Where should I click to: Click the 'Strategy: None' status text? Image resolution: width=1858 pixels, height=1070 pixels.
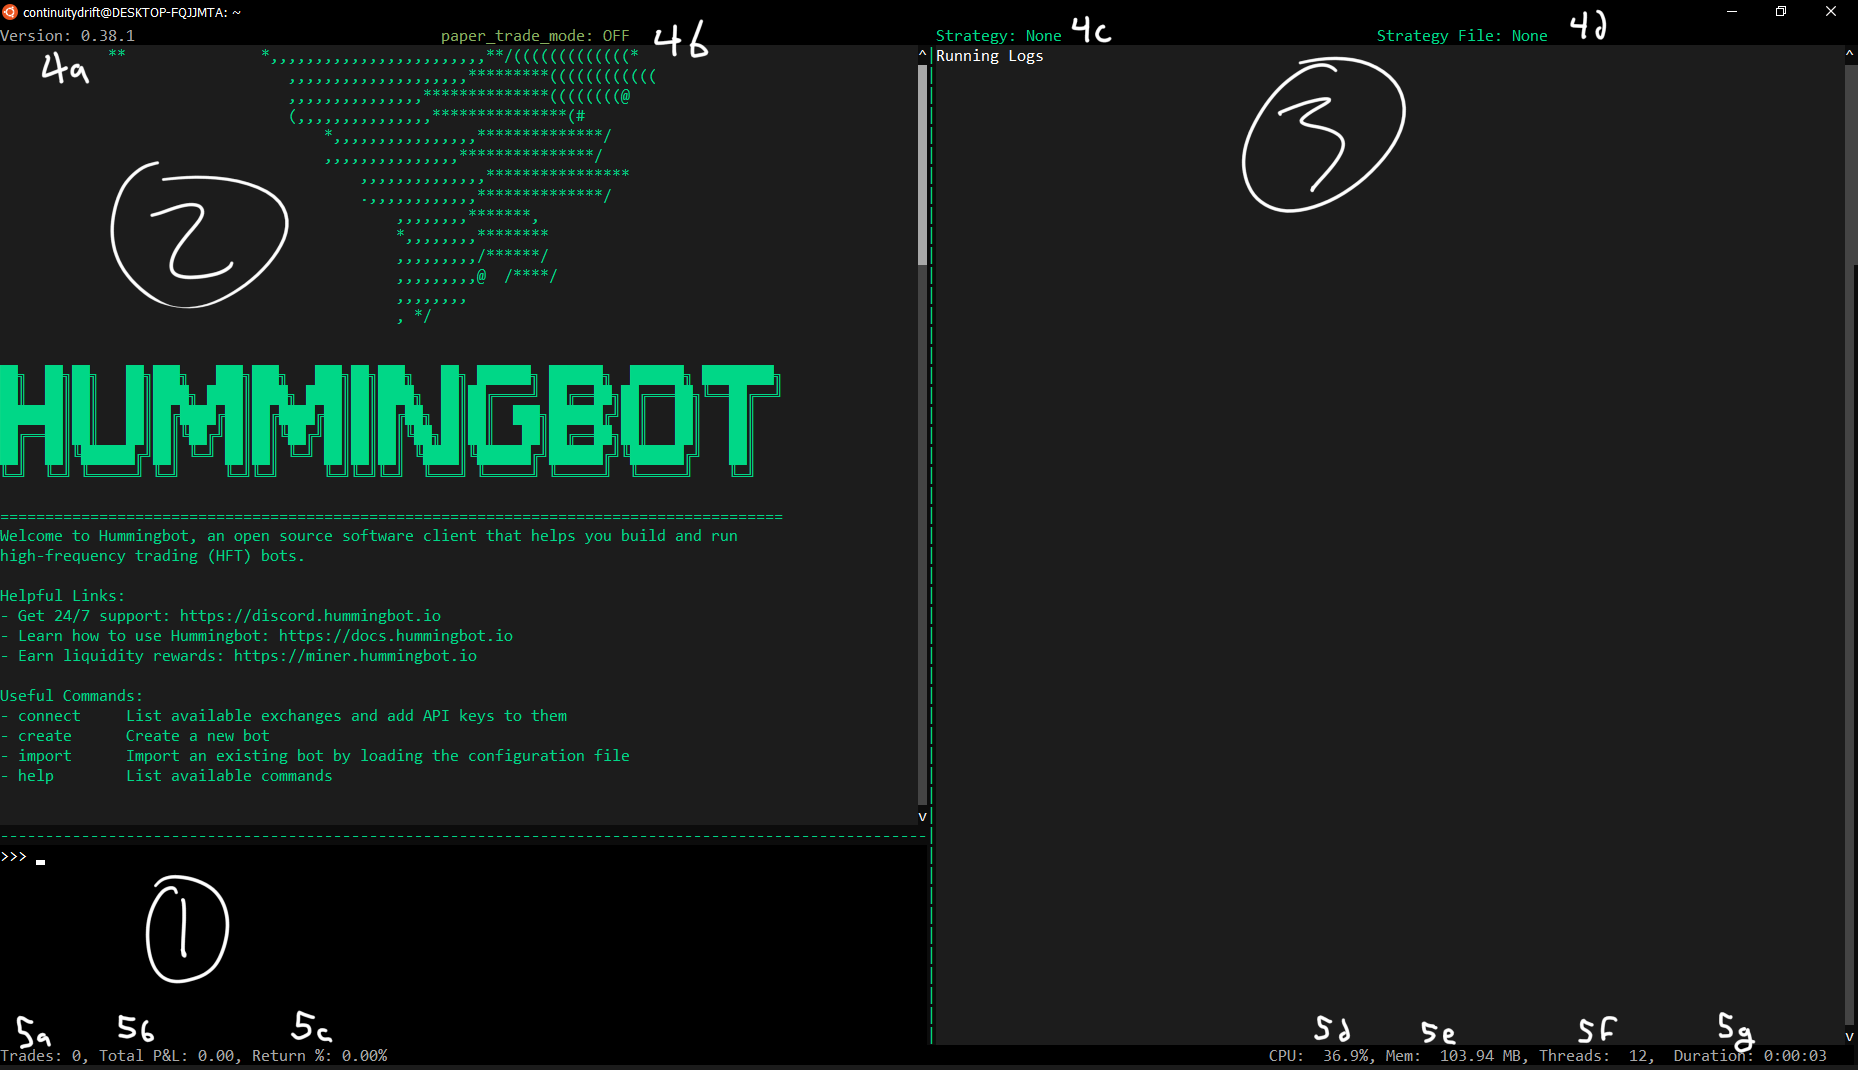(x=999, y=36)
